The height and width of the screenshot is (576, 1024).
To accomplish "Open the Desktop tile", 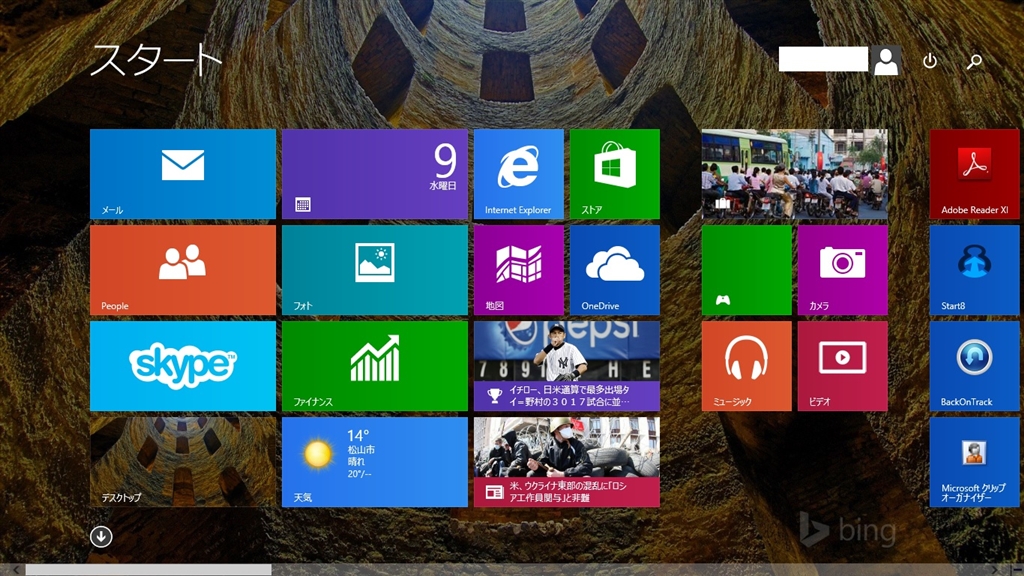I will click(x=183, y=462).
